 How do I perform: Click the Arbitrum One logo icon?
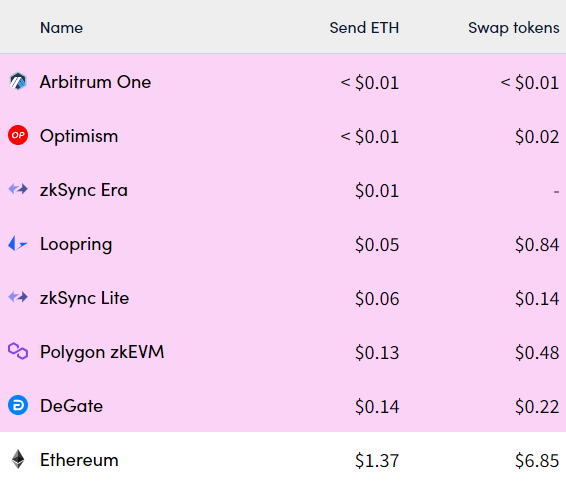18,81
